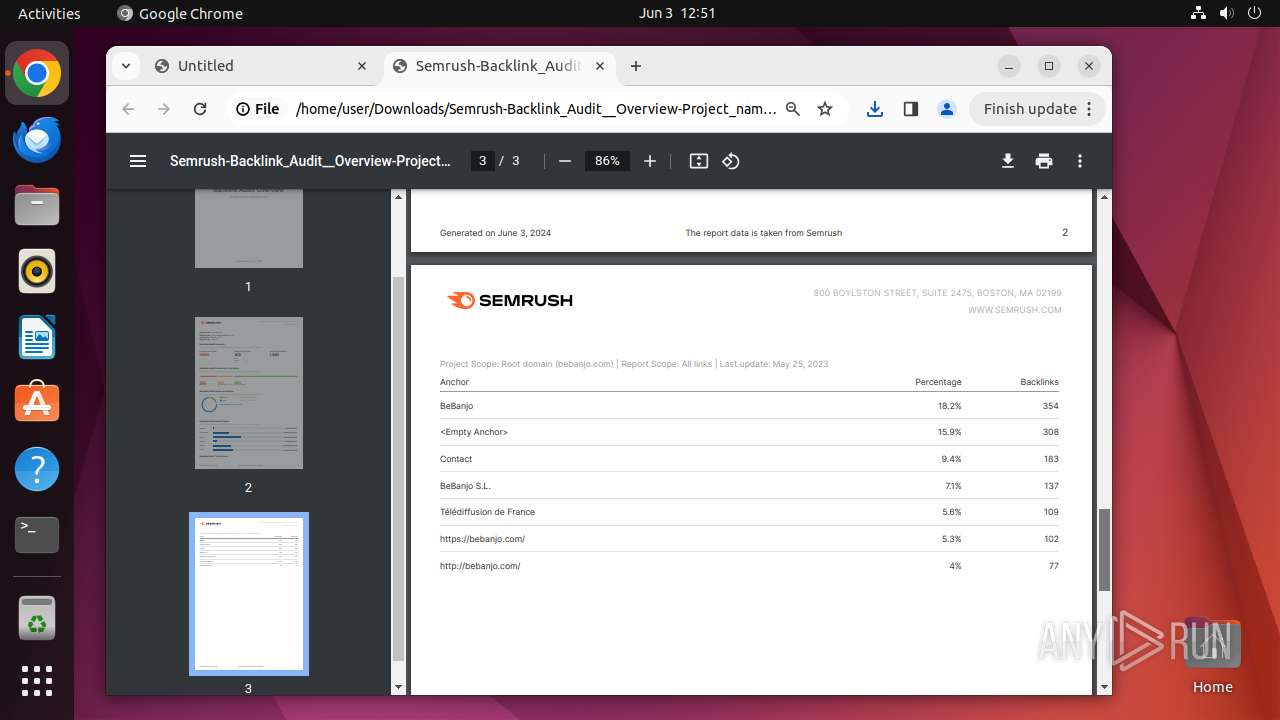Click the Backlinks column header

click(1039, 382)
